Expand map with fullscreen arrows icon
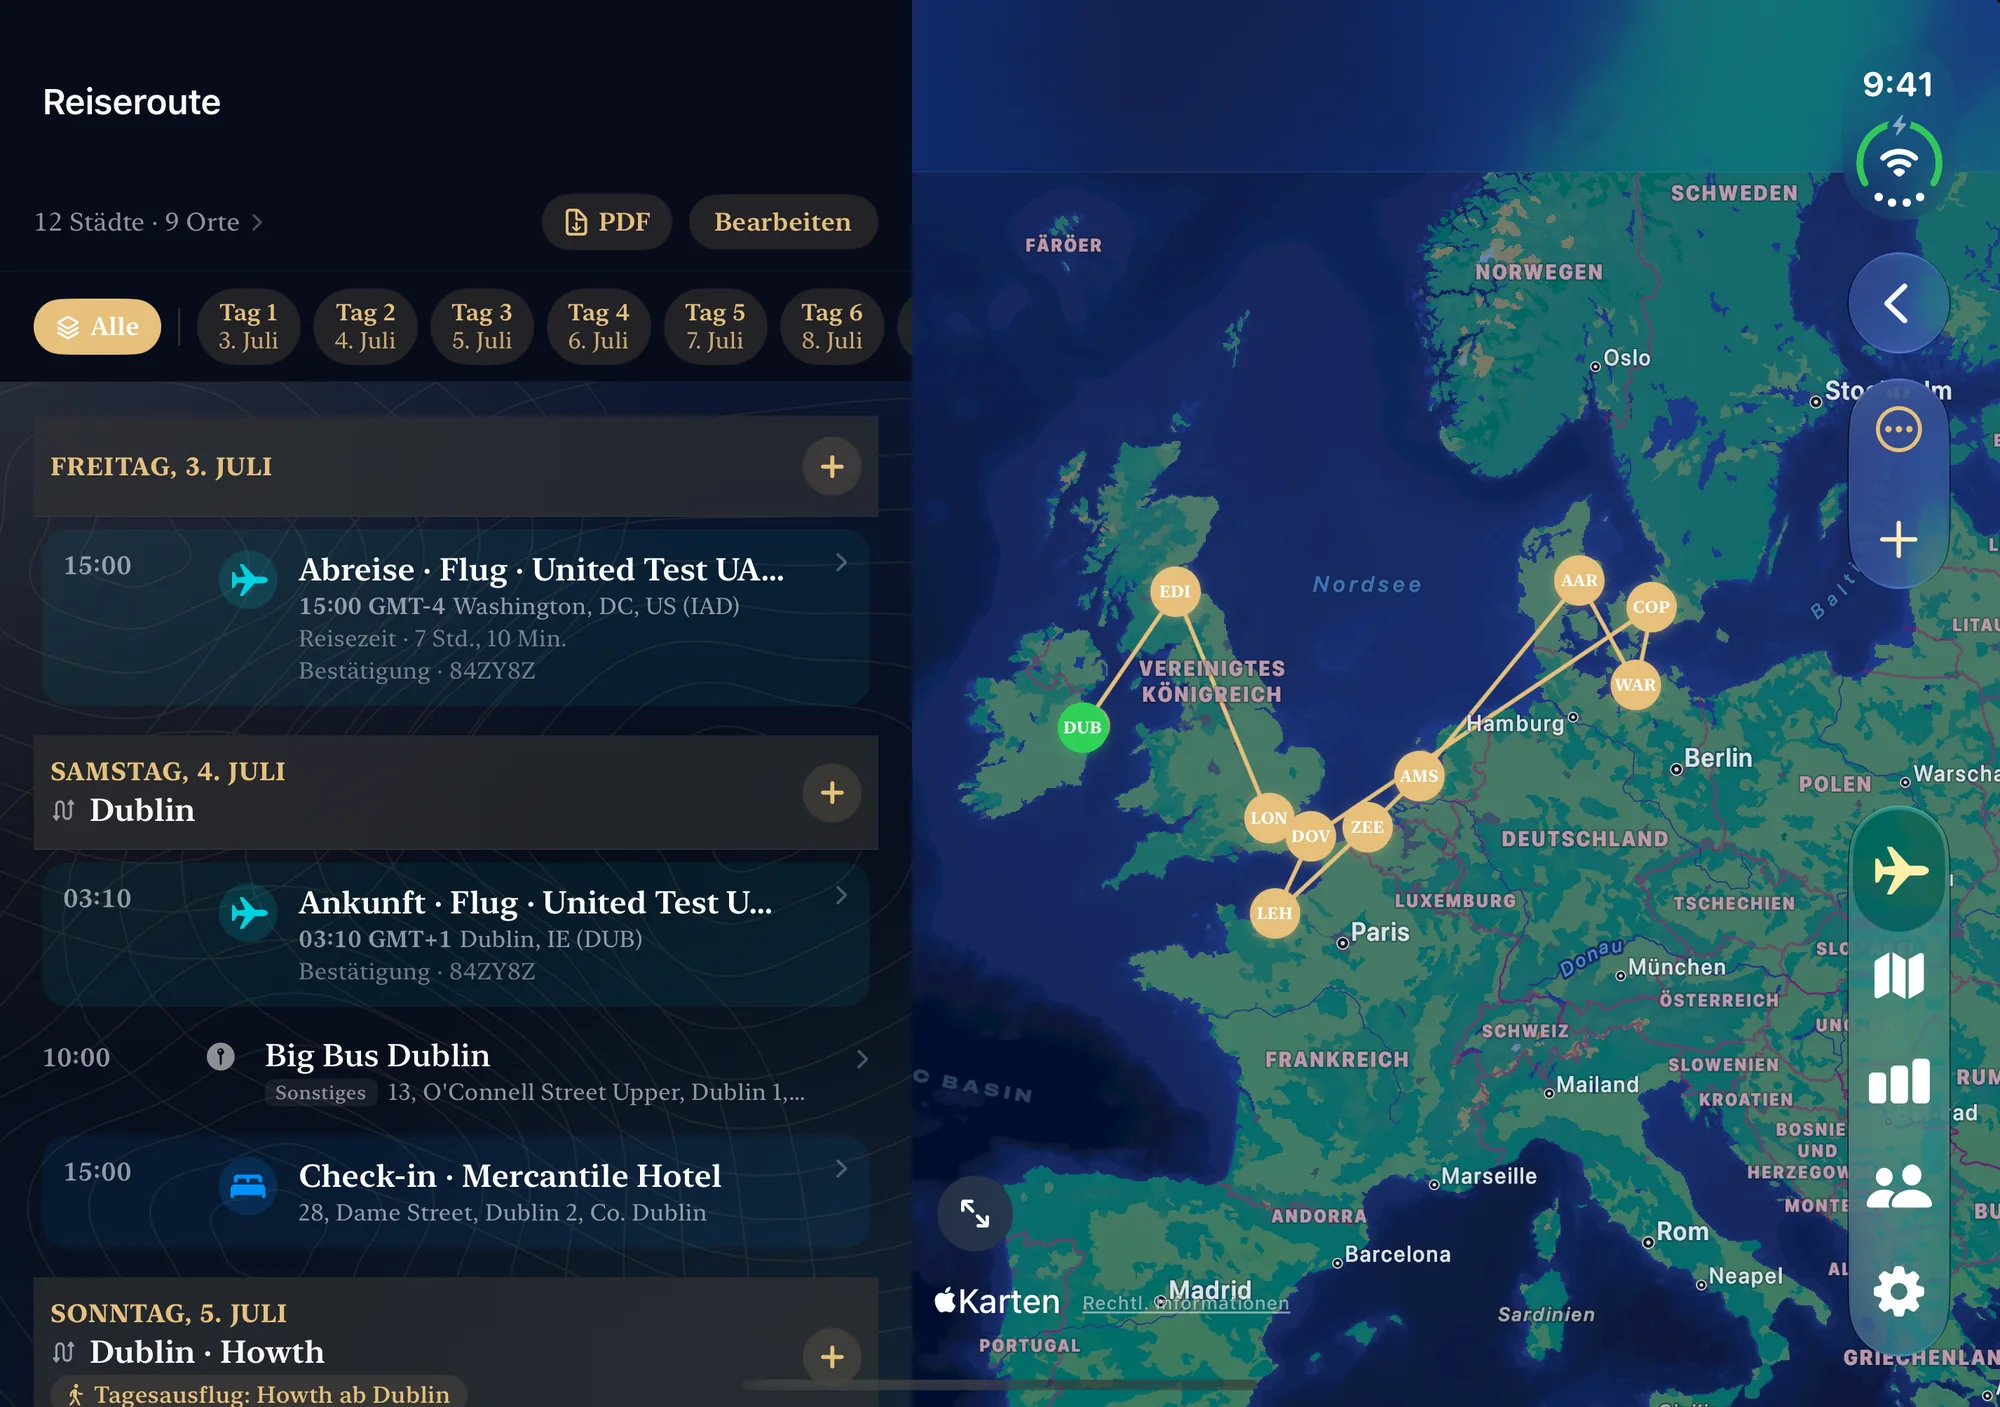Screen dimensions: 2000x1407 pos(975,1213)
